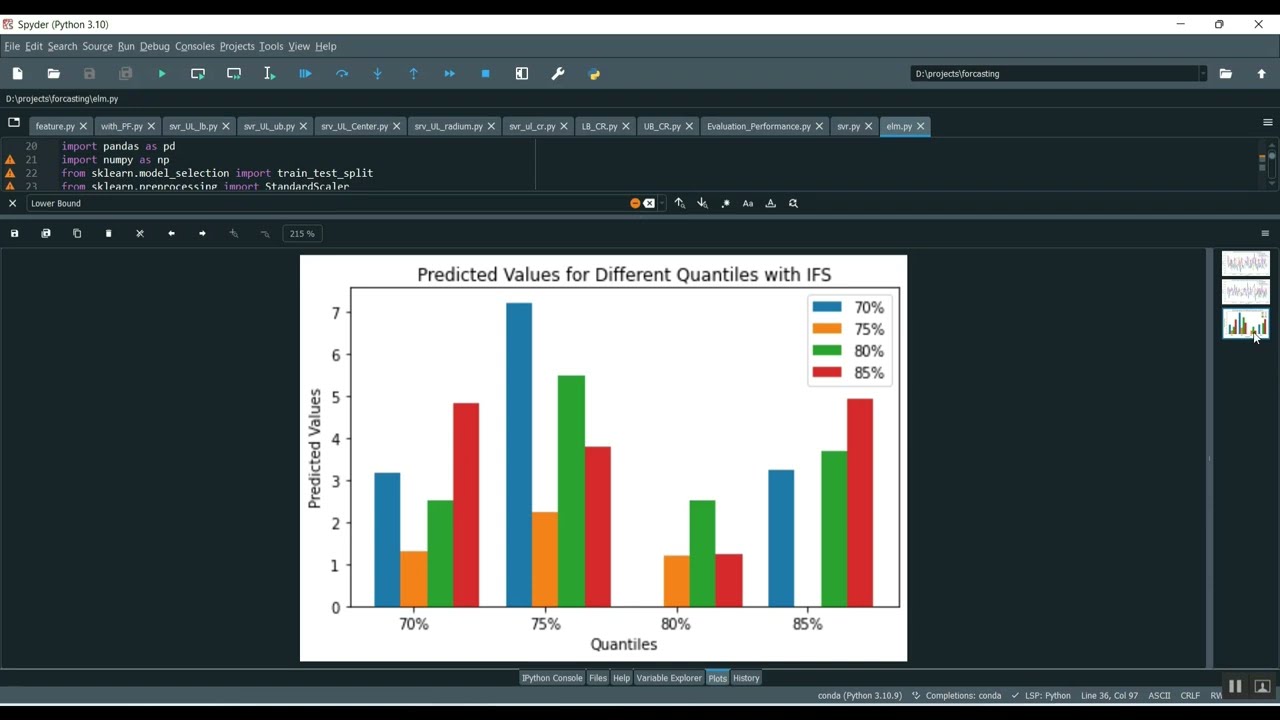Open the Projects menu
The width and height of the screenshot is (1280, 720).
pos(237,46)
